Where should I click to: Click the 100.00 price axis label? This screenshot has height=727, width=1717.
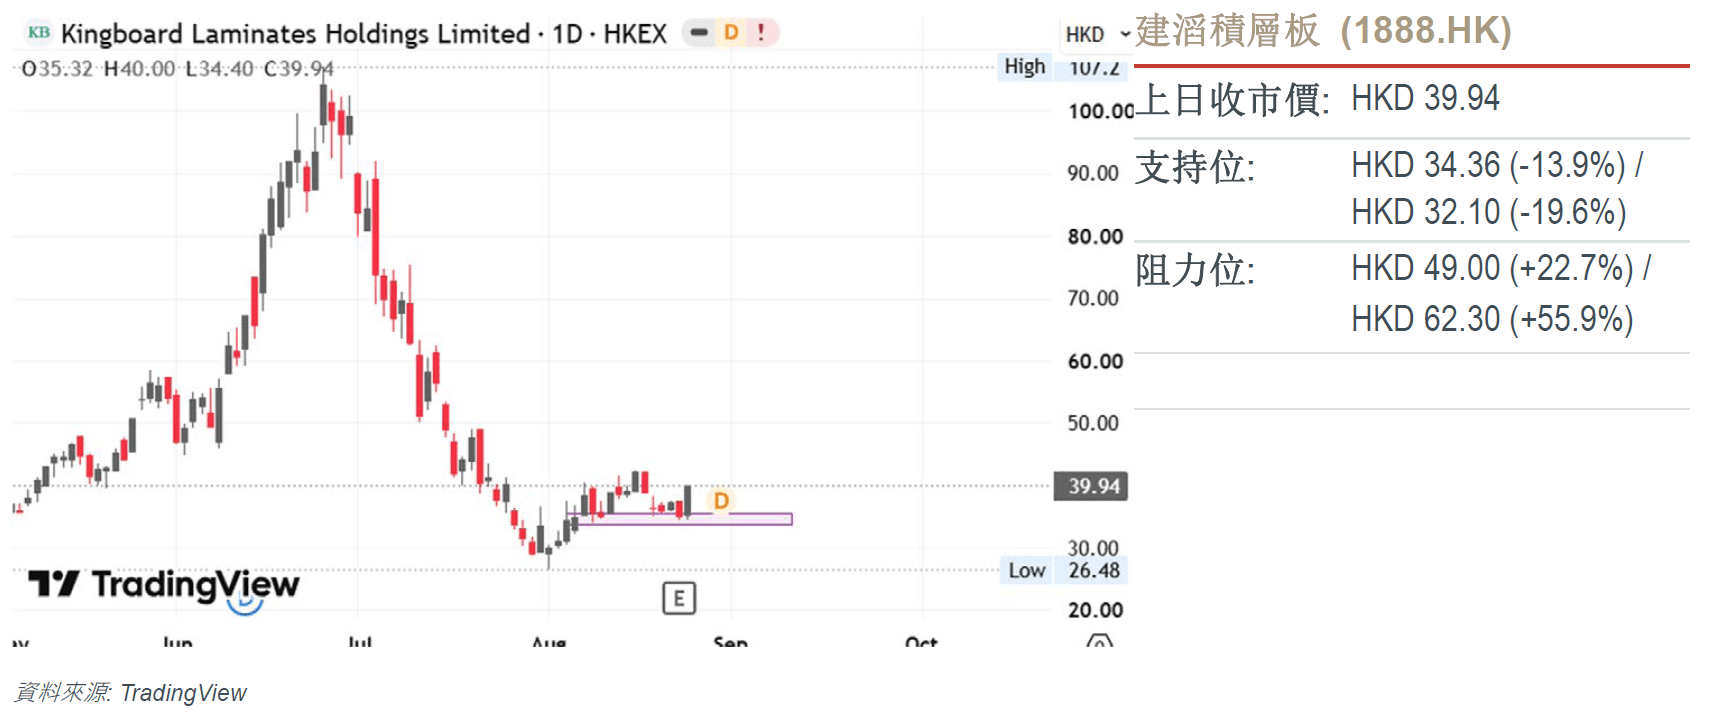pos(1101,111)
